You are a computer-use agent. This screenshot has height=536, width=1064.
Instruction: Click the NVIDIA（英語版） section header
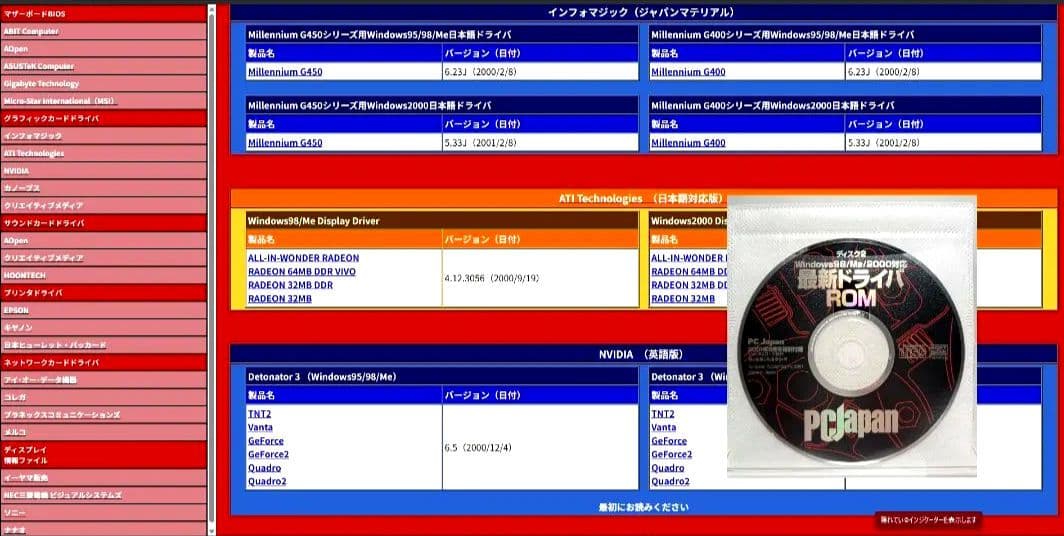643,354
